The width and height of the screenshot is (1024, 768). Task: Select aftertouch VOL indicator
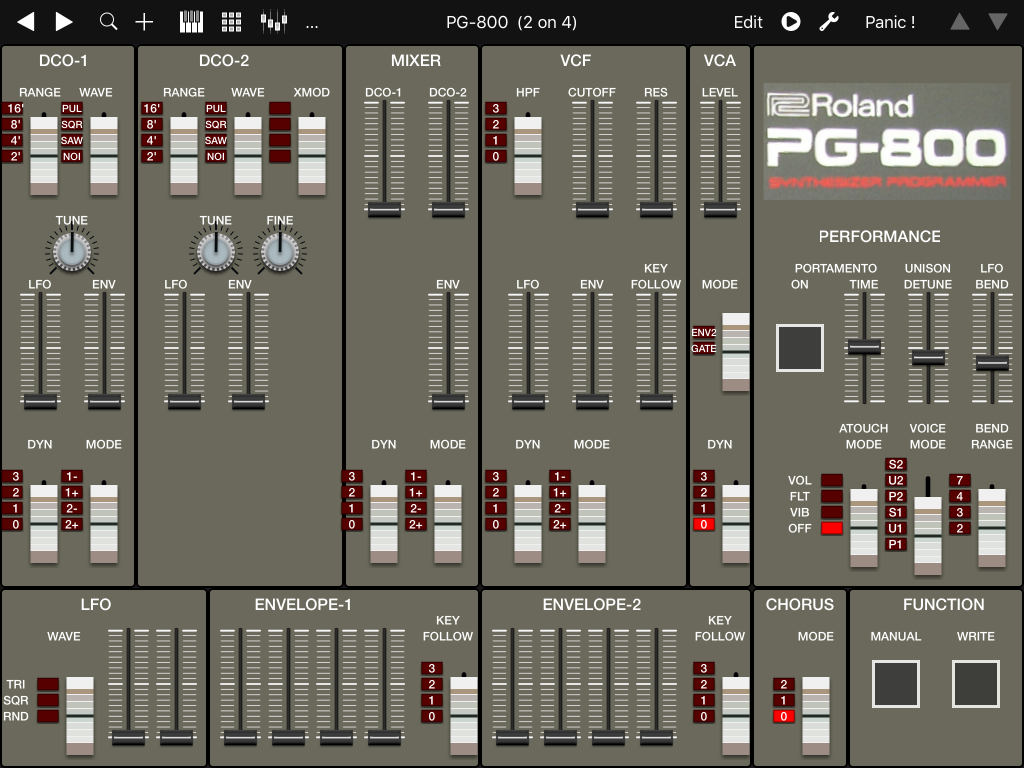[x=831, y=481]
